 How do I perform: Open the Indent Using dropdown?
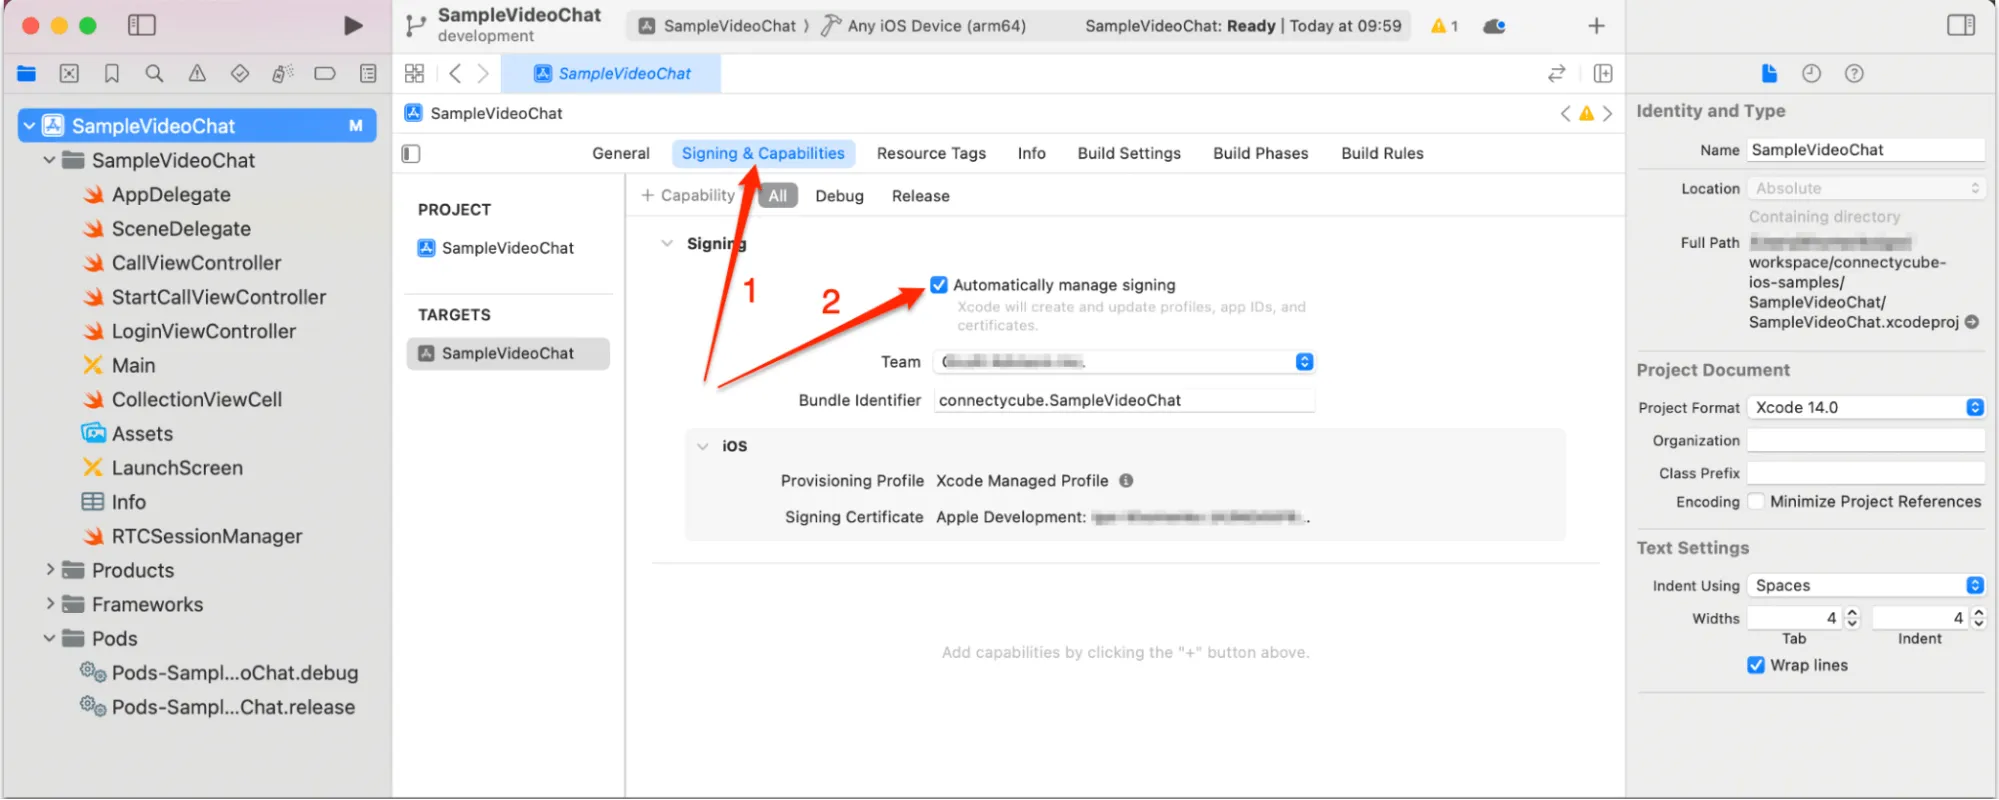1866,585
